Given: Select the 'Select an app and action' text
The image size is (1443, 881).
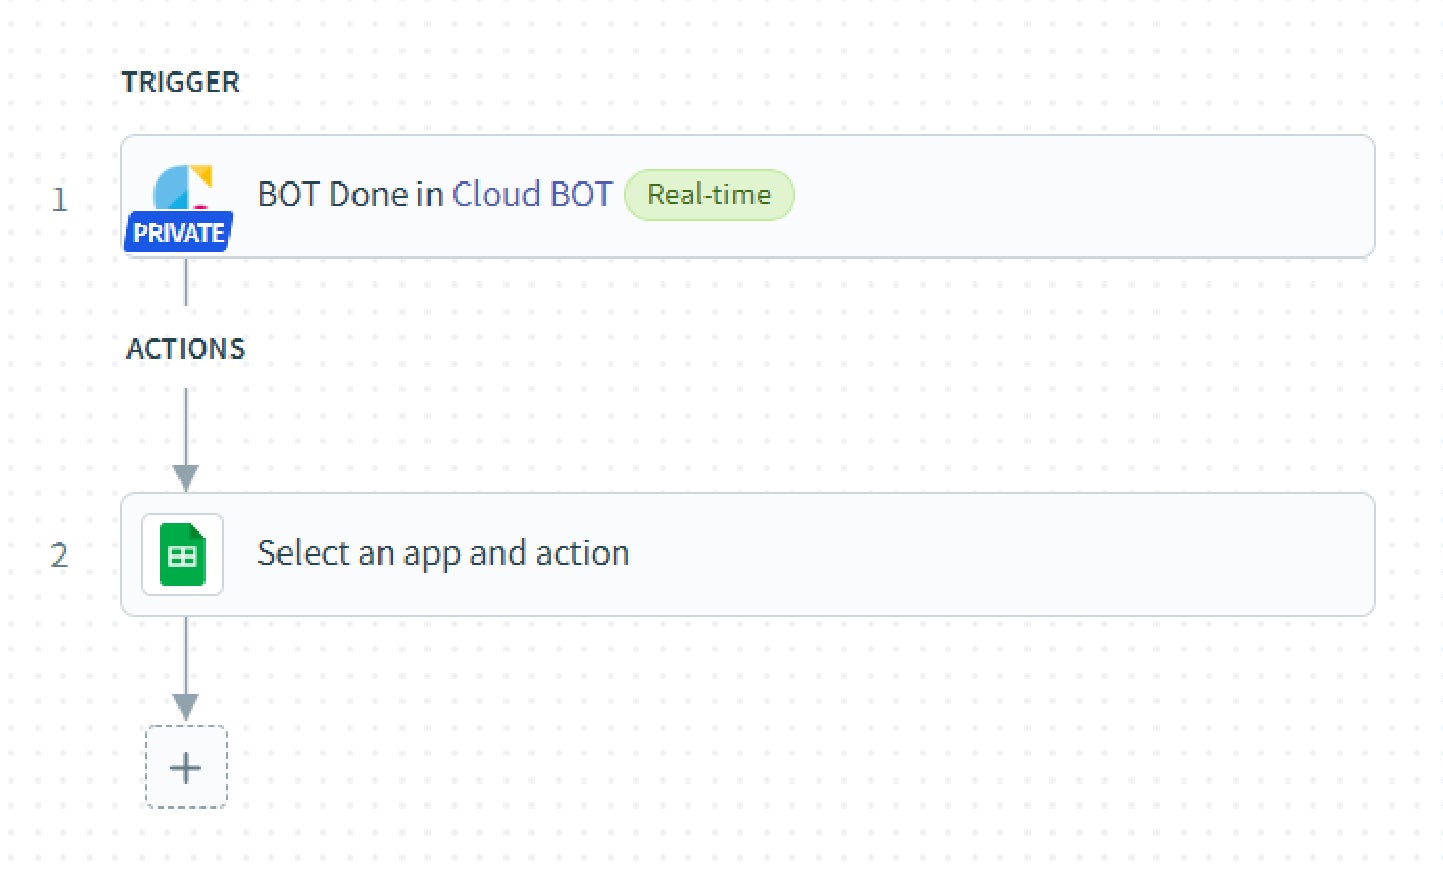Looking at the screenshot, I should click(x=443, y=553).
